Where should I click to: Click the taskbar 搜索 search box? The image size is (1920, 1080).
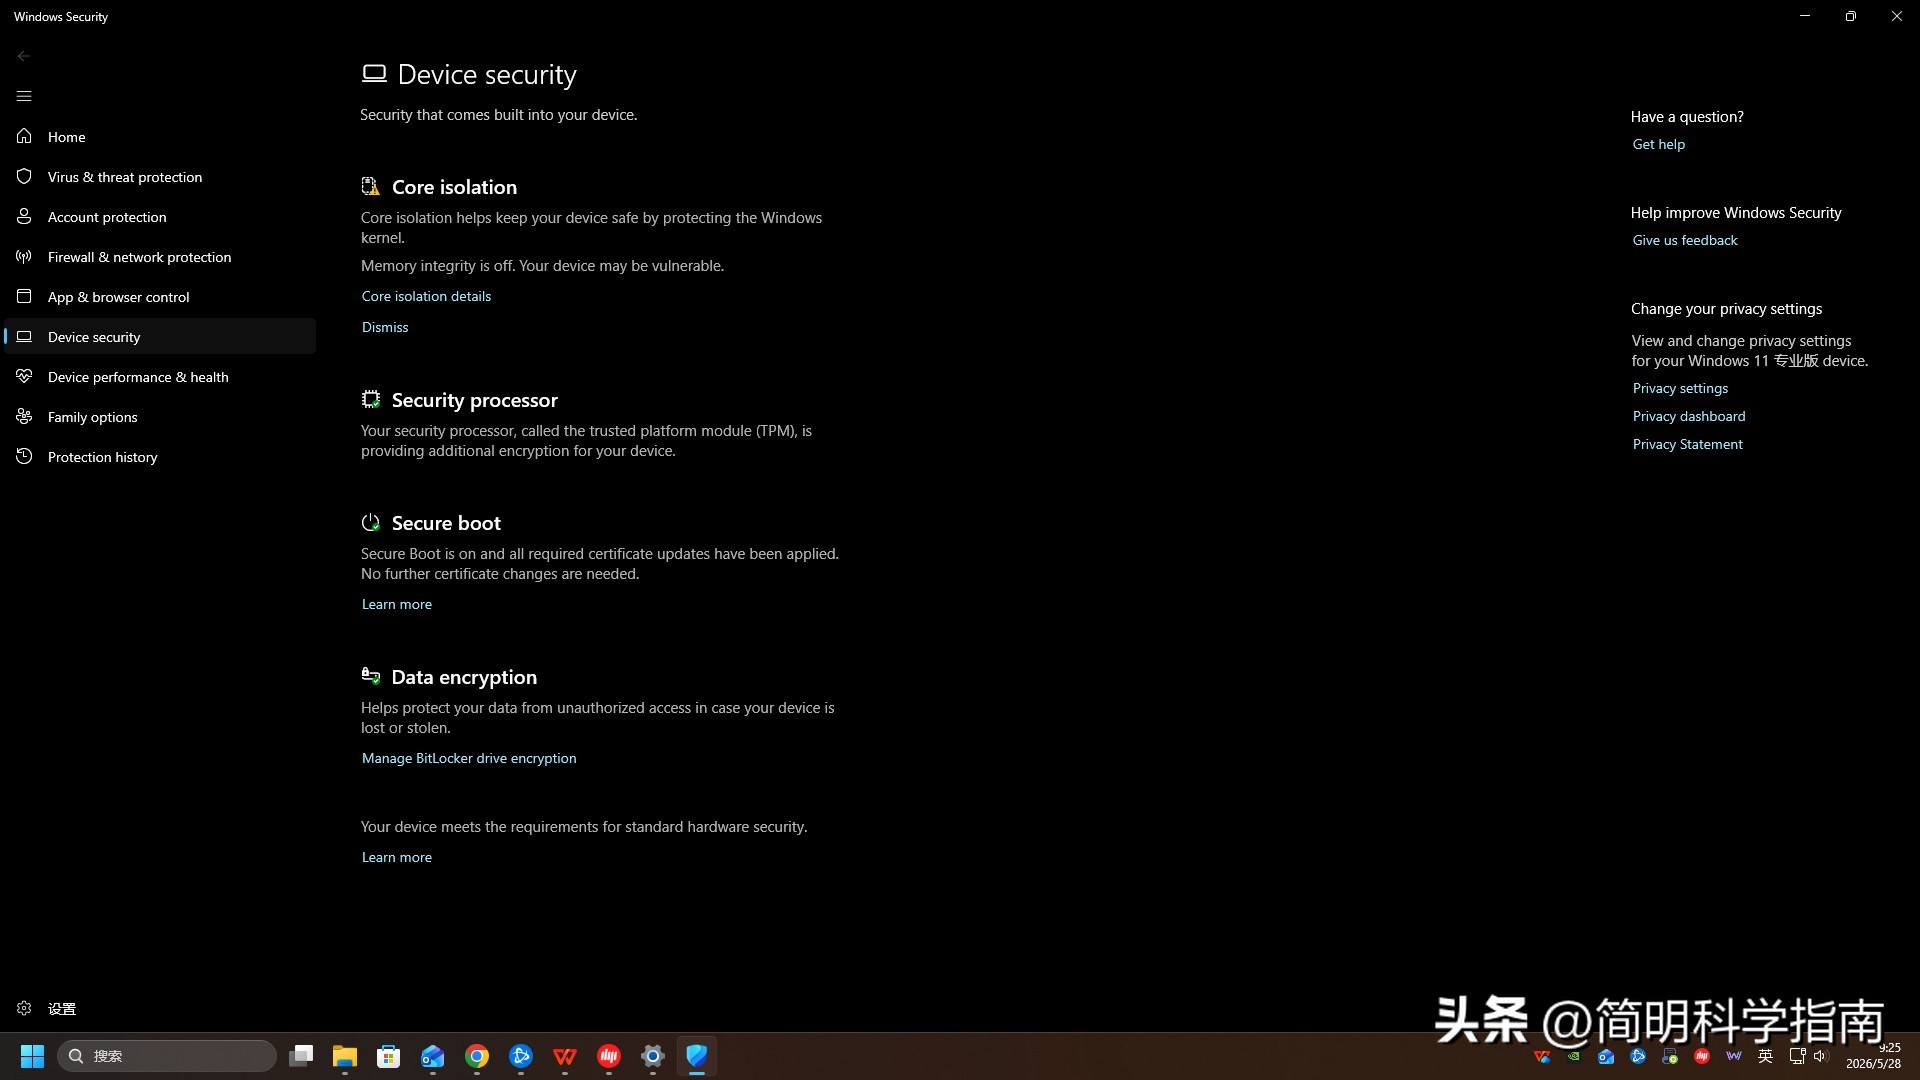click(166, 1056)
